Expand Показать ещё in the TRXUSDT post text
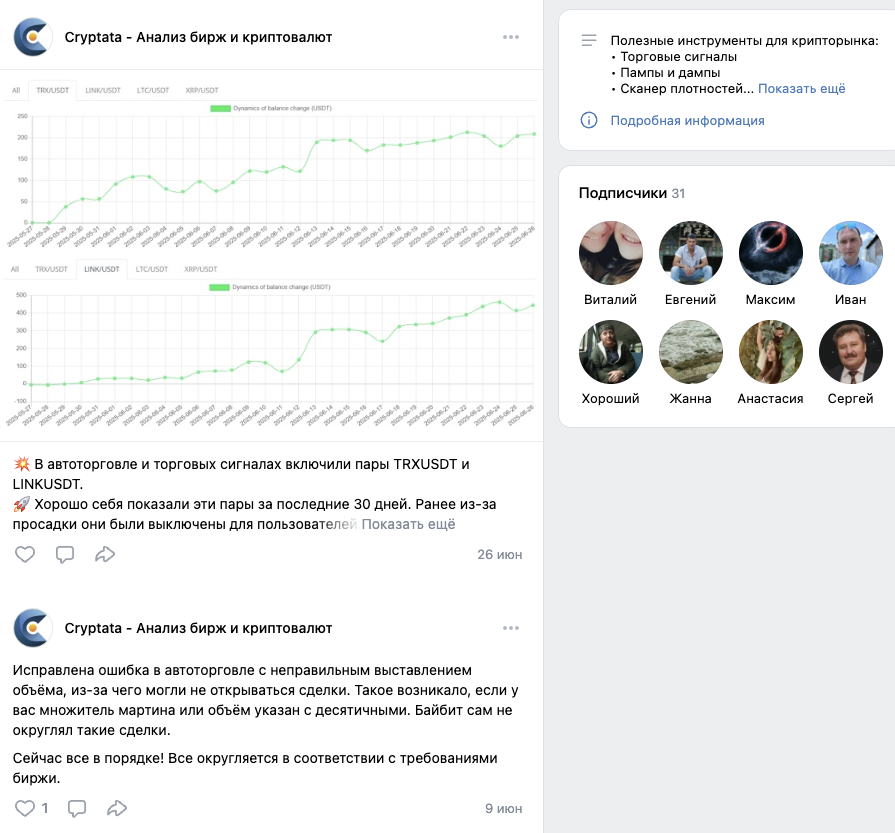The height and width of the screenshot is (833, 895). (409, 524)
